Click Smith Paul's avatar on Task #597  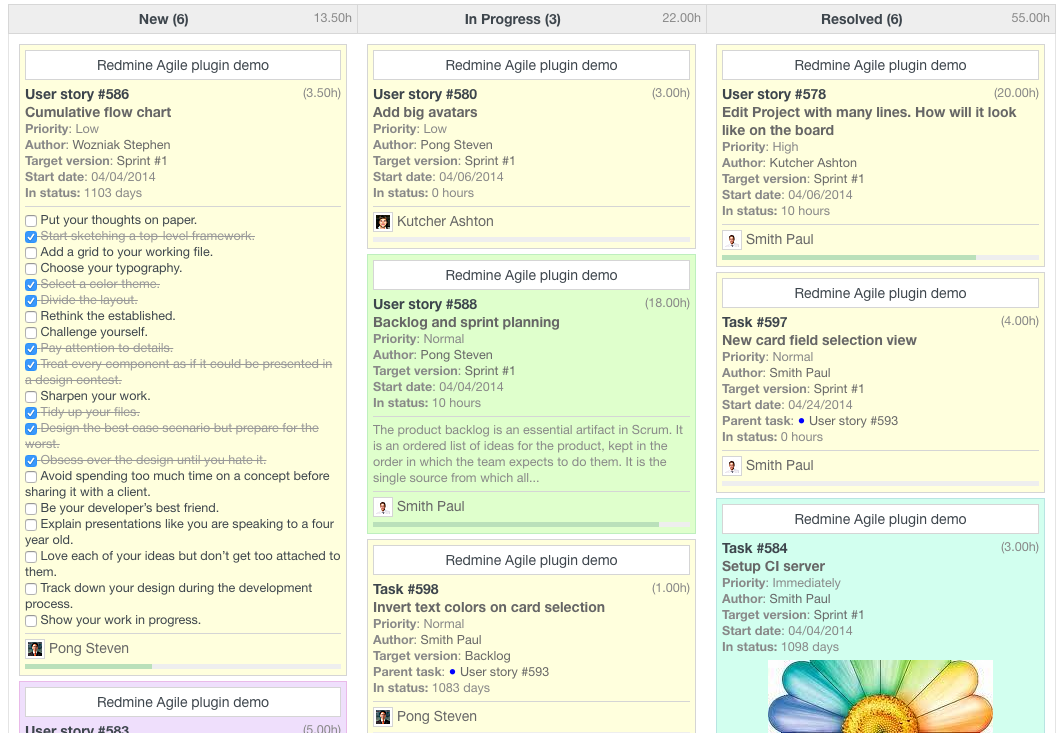pyautogui.click(x=731, y=464)
